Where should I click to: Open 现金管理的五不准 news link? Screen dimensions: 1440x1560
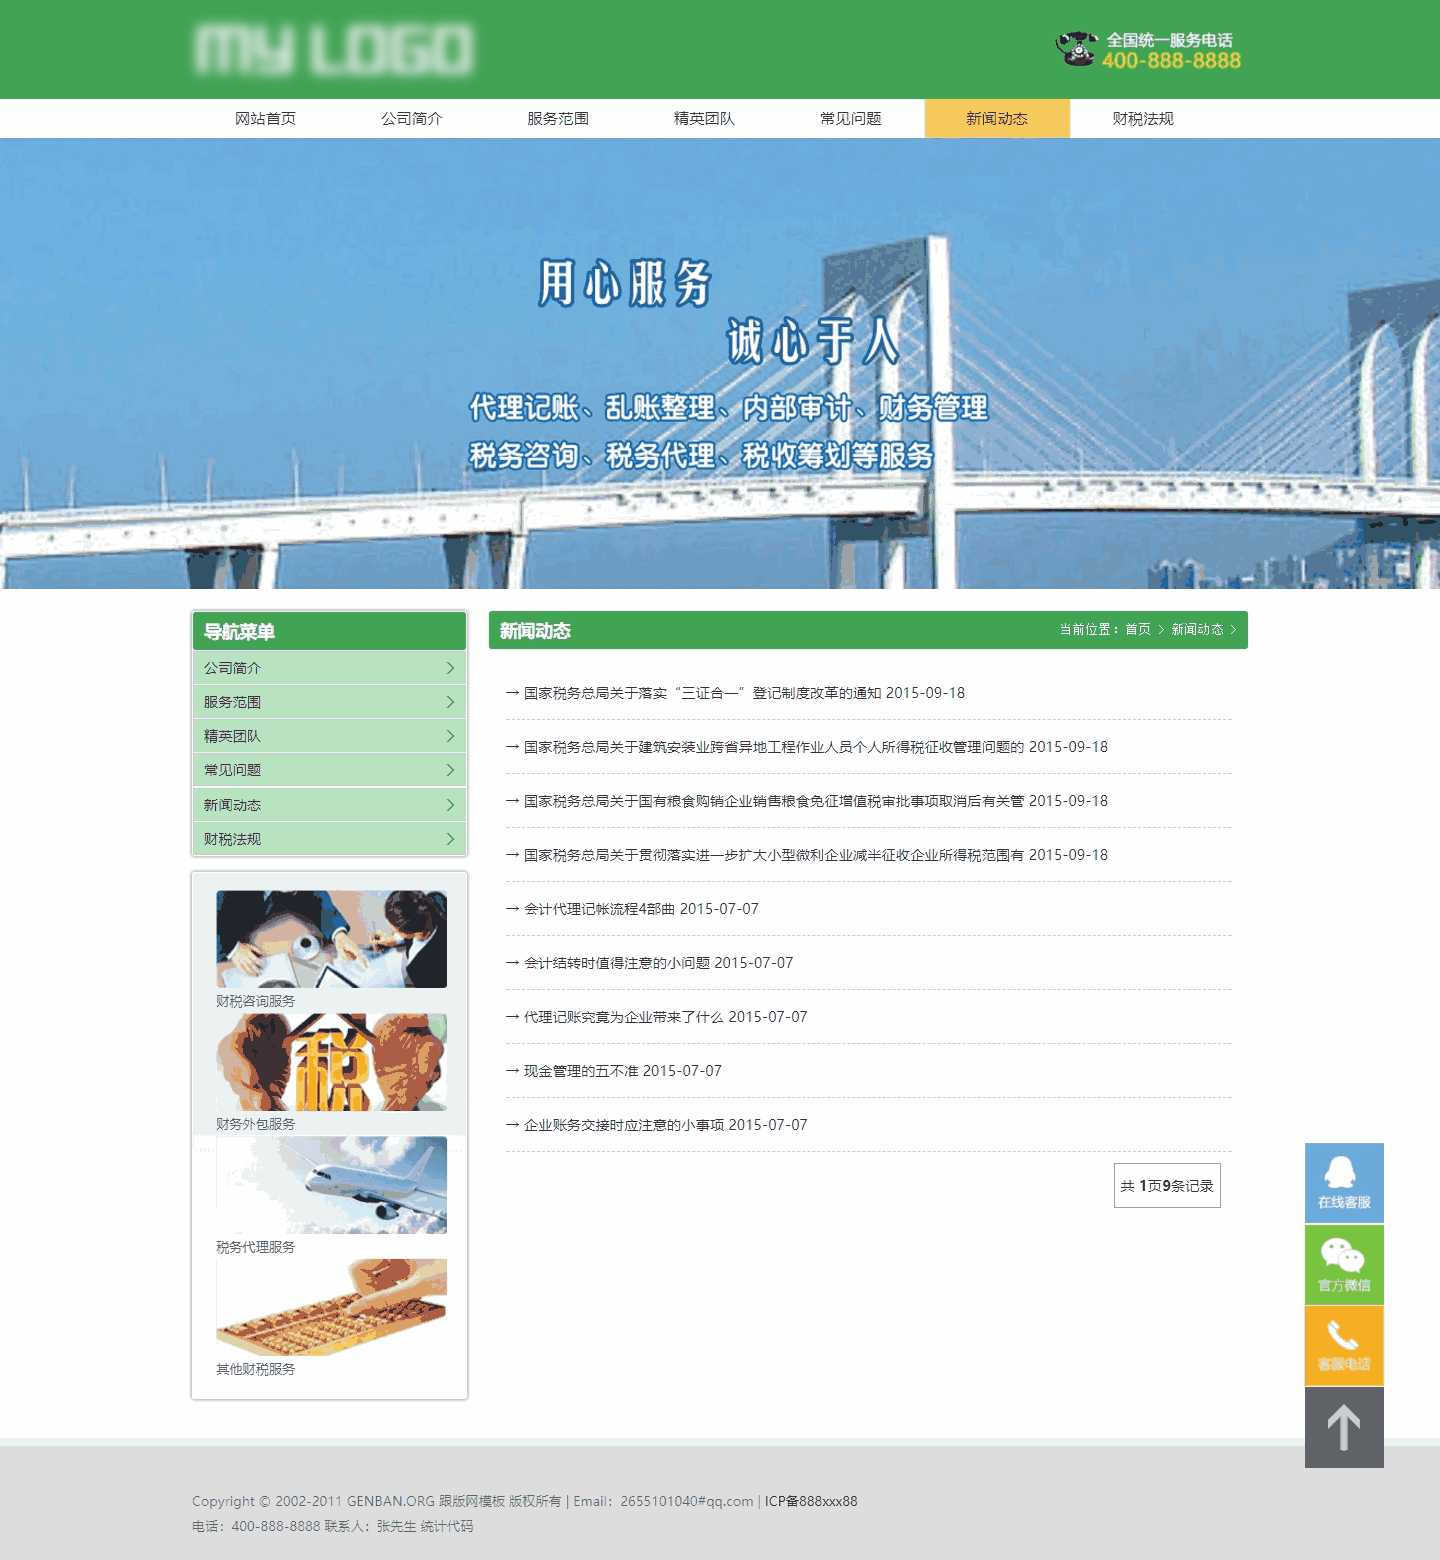point(581,1071)
